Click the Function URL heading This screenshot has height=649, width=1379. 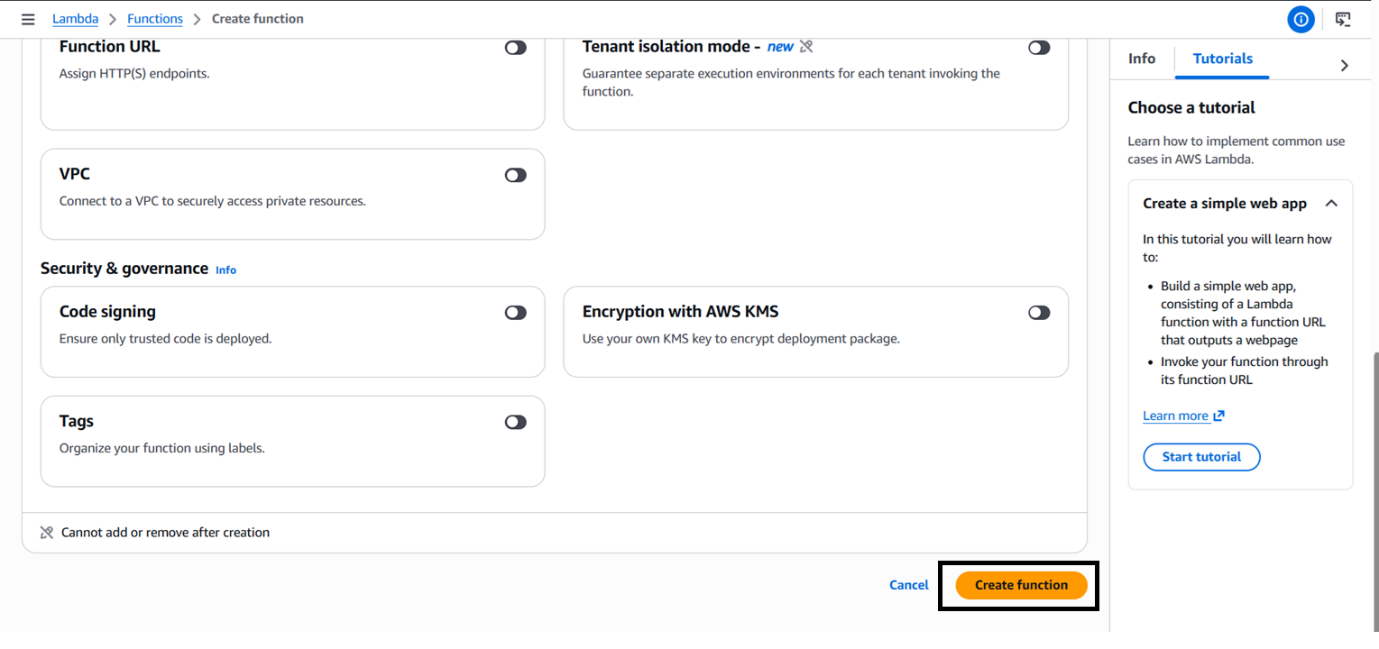coord(109,47)
